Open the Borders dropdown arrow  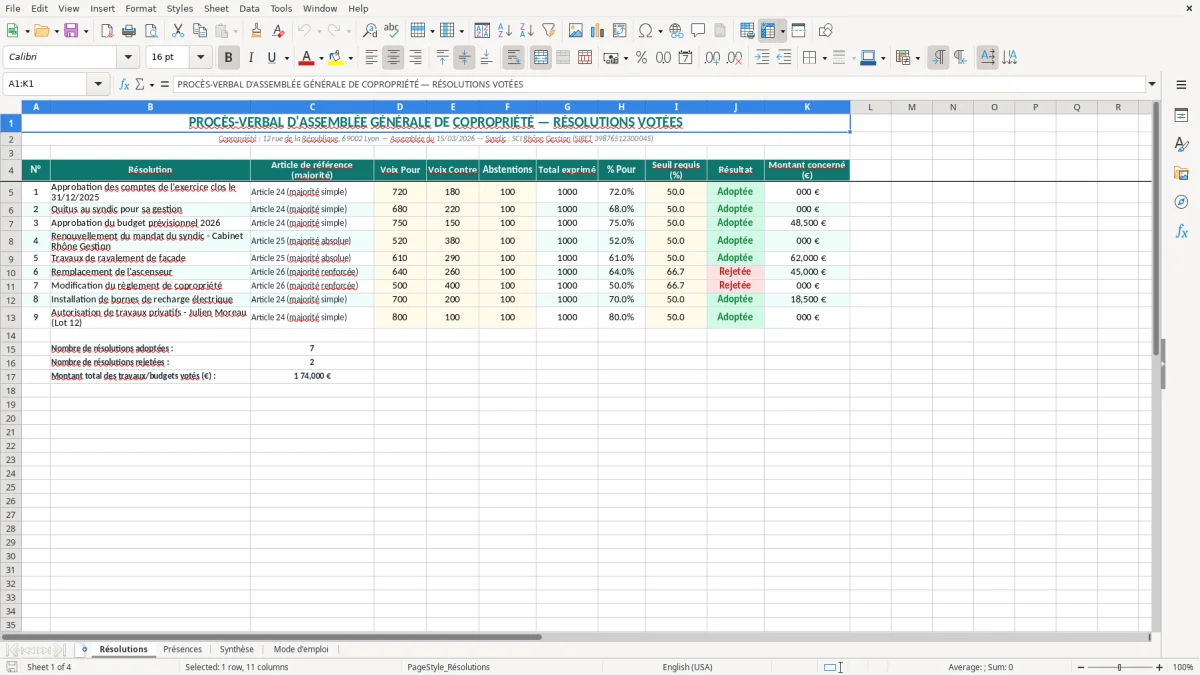826,58
